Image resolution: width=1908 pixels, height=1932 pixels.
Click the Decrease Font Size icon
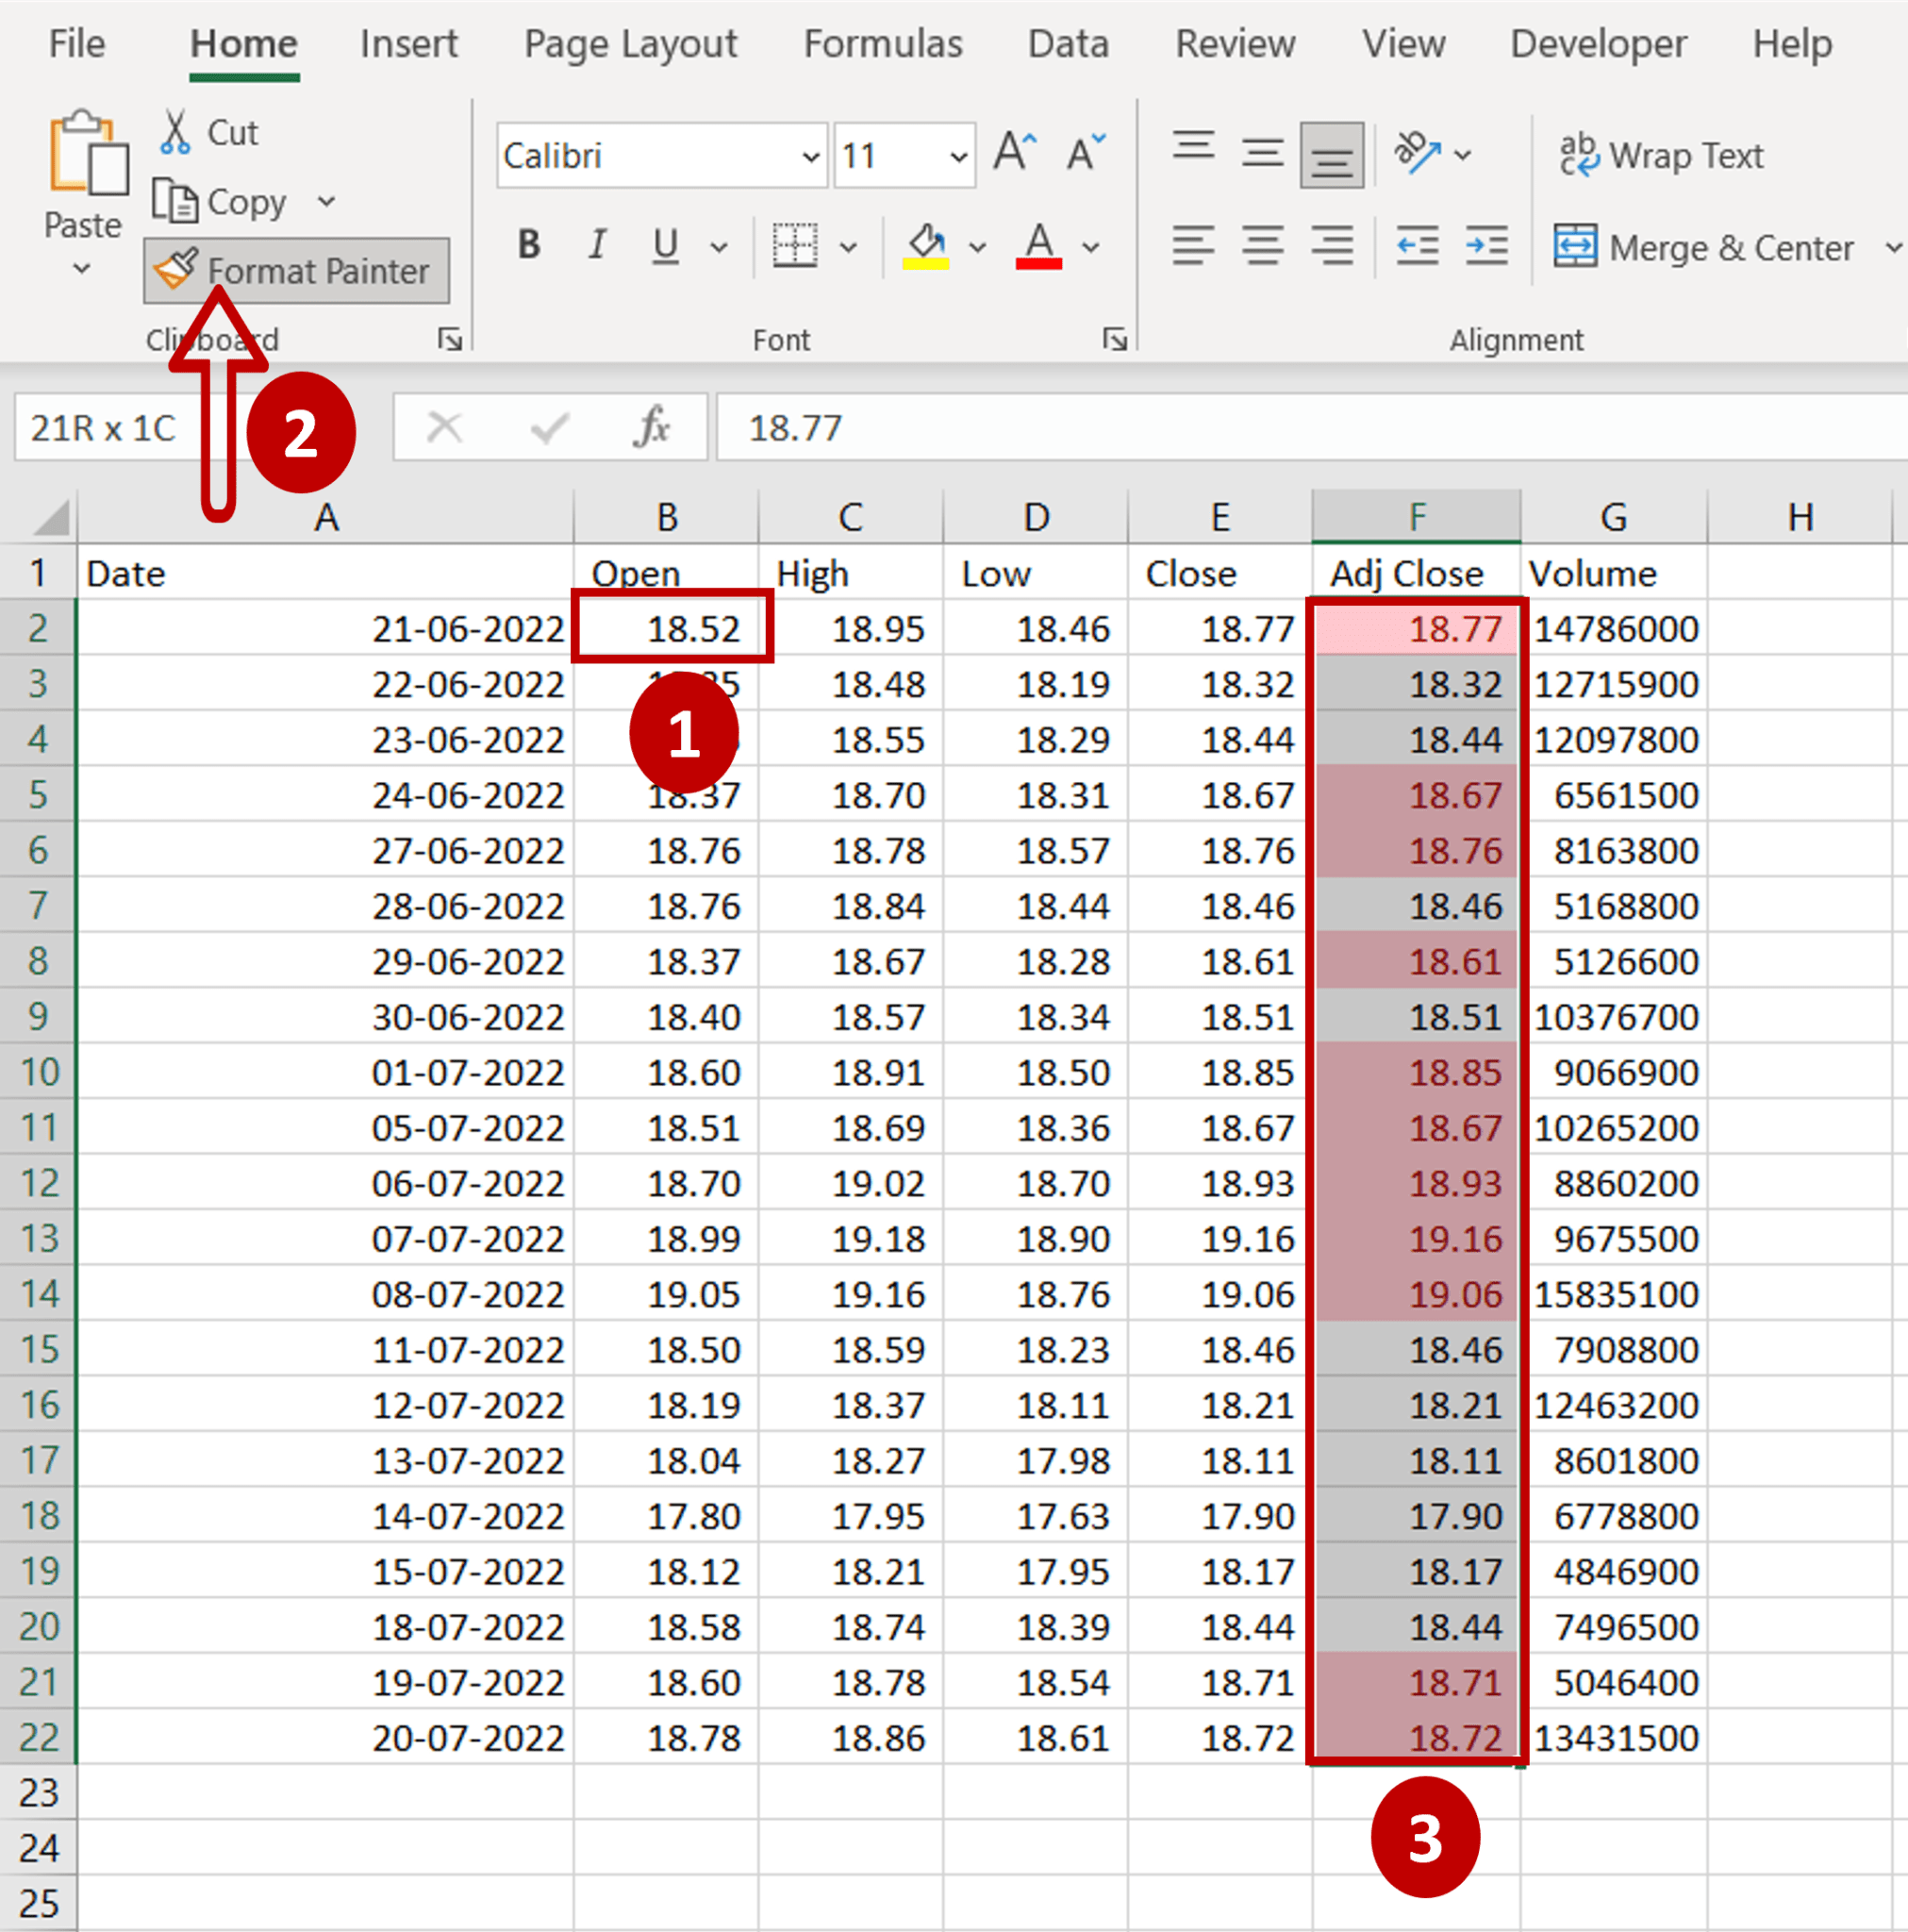(1084, 152)
